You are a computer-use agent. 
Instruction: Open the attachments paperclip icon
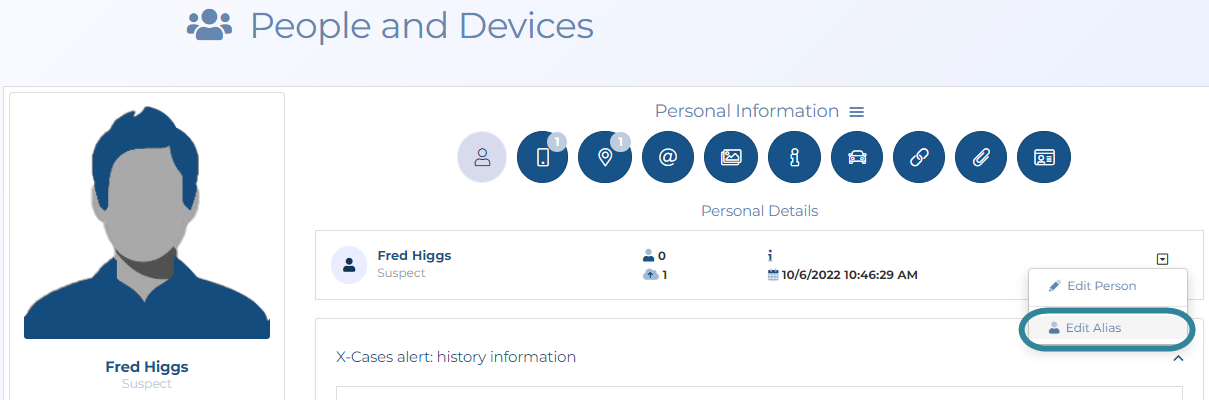pyautogui.click(x=982, y=158)
